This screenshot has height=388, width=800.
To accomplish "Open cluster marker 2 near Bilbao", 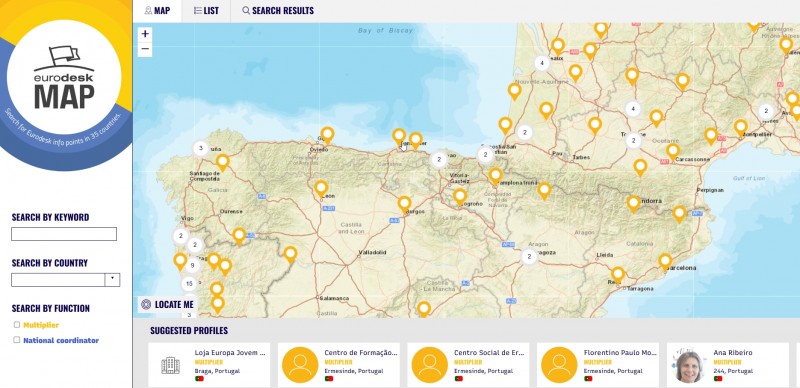I will (x=438, y=160).
